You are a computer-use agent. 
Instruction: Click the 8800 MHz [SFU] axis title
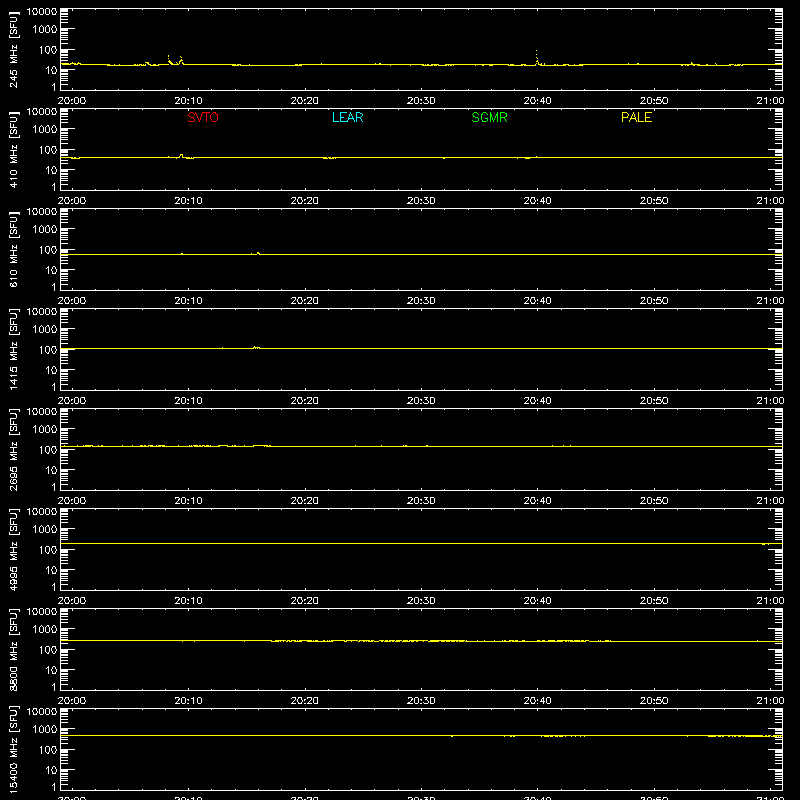pyautogui.click(x=13, y=649)
